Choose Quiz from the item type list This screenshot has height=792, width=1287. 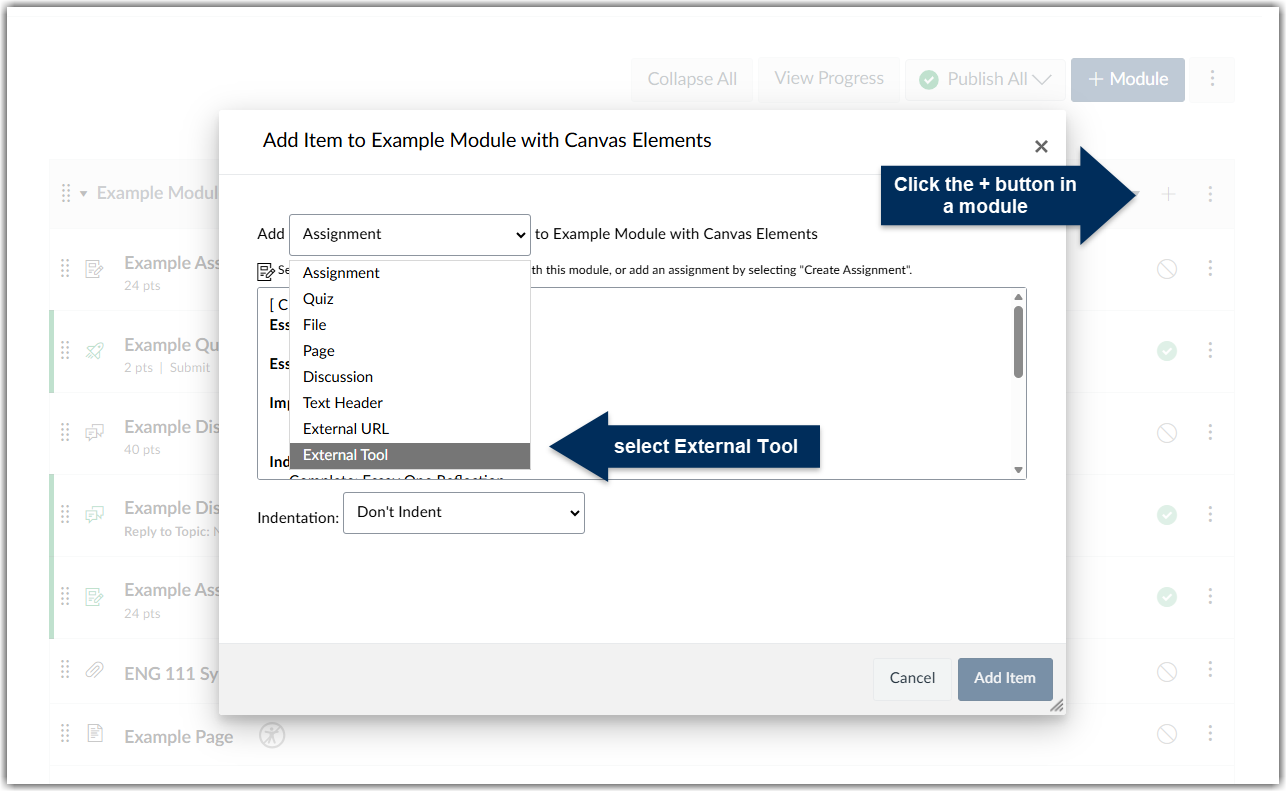coord(410,299)
